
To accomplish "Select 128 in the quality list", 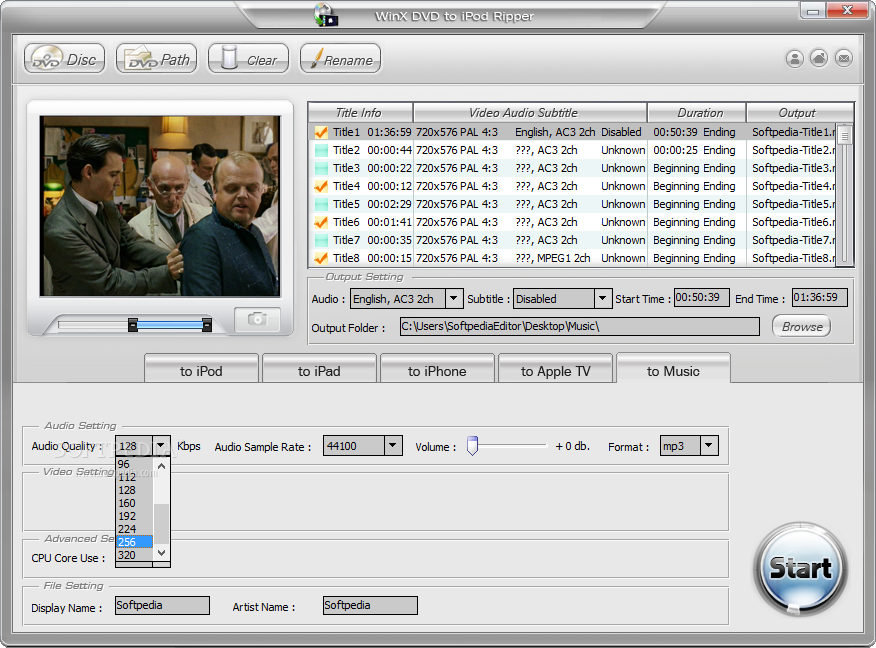I will coord(134,490).
